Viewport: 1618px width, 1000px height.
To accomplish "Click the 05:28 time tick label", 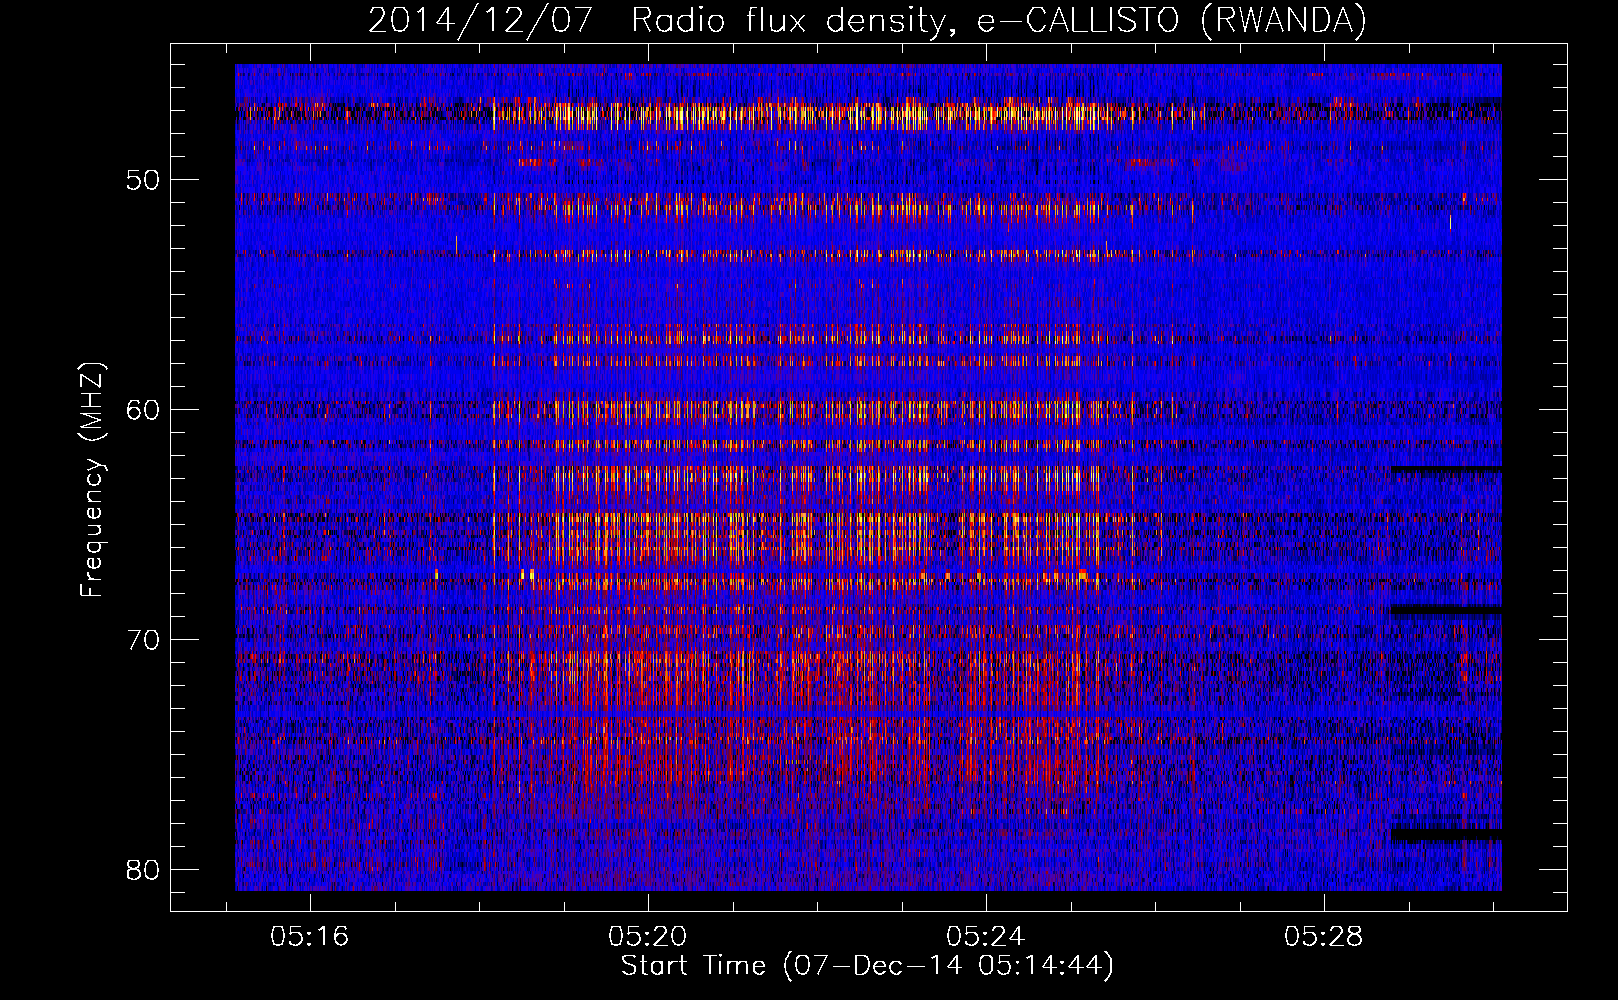I will pyautogui.click(x=1324, y=937).
